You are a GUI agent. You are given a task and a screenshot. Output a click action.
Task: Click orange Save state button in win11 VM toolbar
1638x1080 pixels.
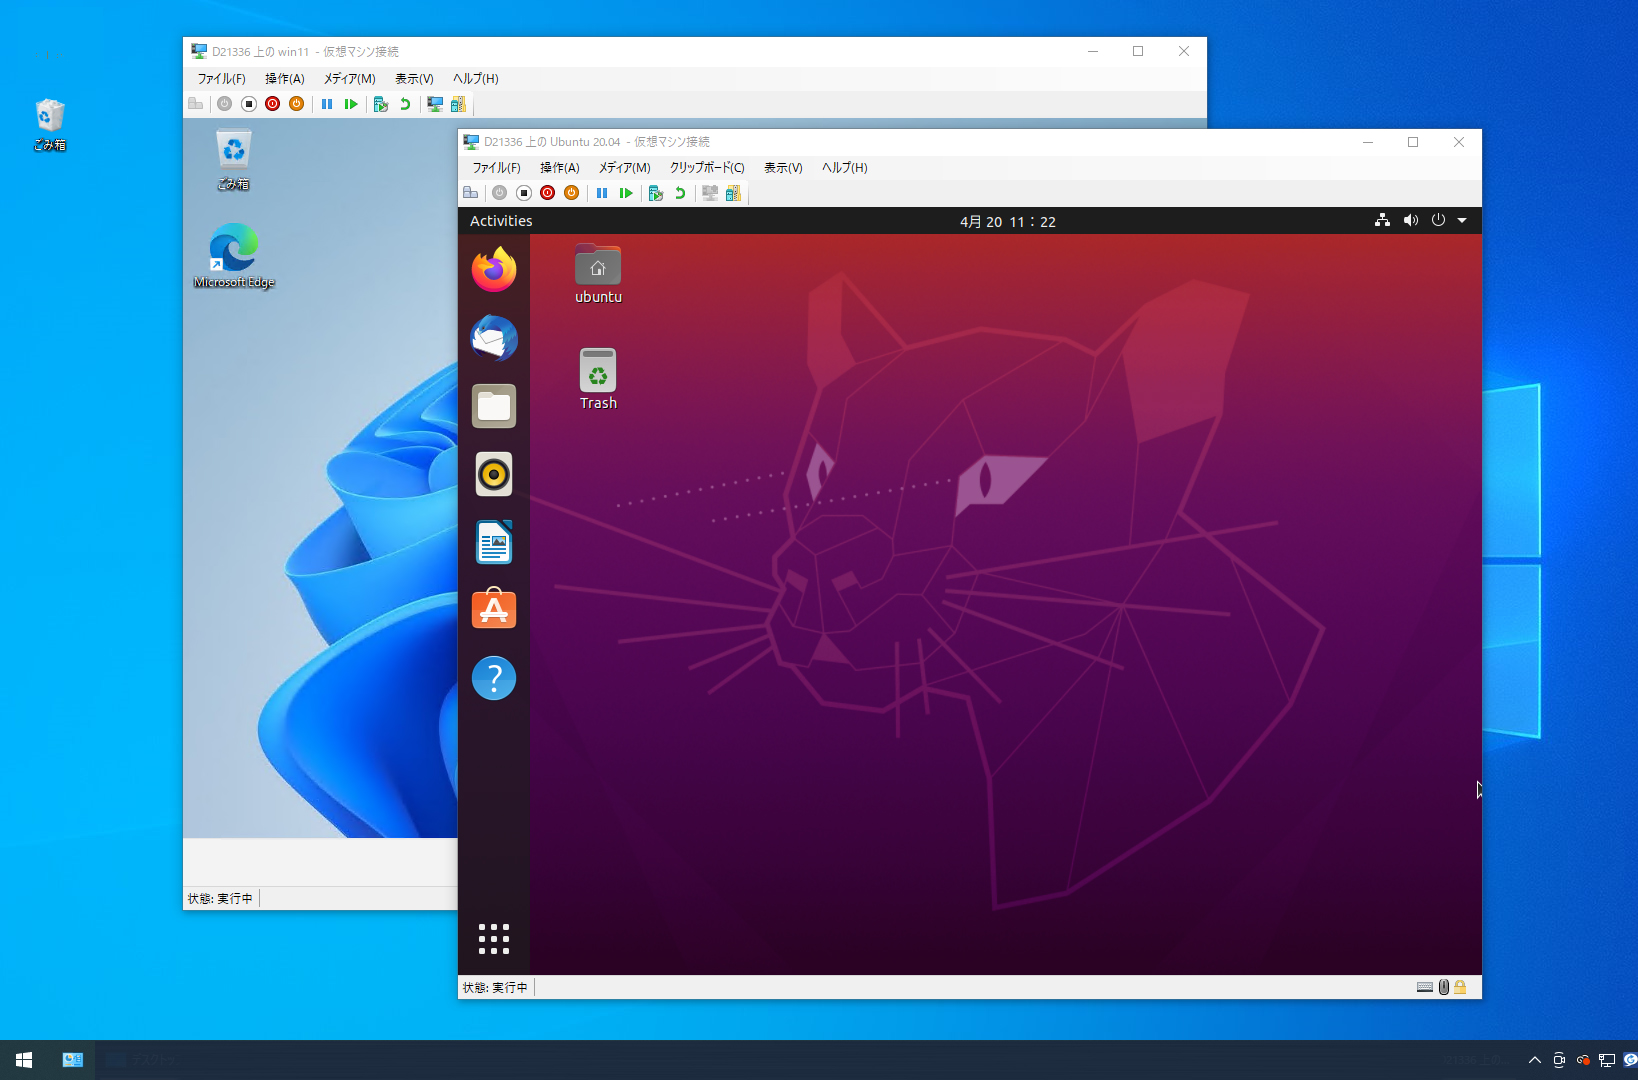[297, 104]
